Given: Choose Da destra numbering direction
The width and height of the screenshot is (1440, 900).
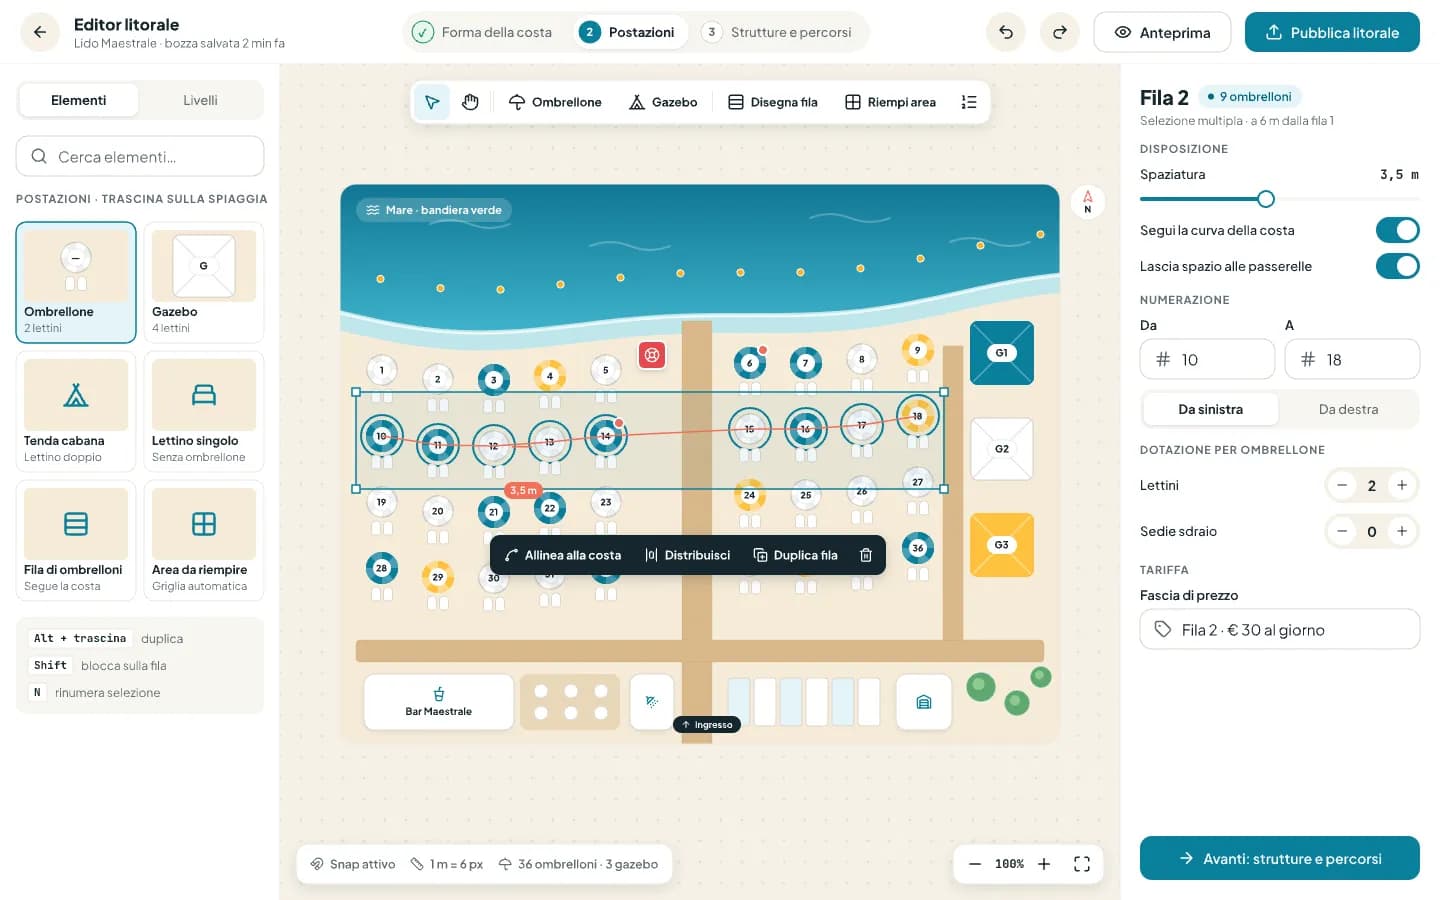Looking at the screenshot, I should pos(1348,409).
